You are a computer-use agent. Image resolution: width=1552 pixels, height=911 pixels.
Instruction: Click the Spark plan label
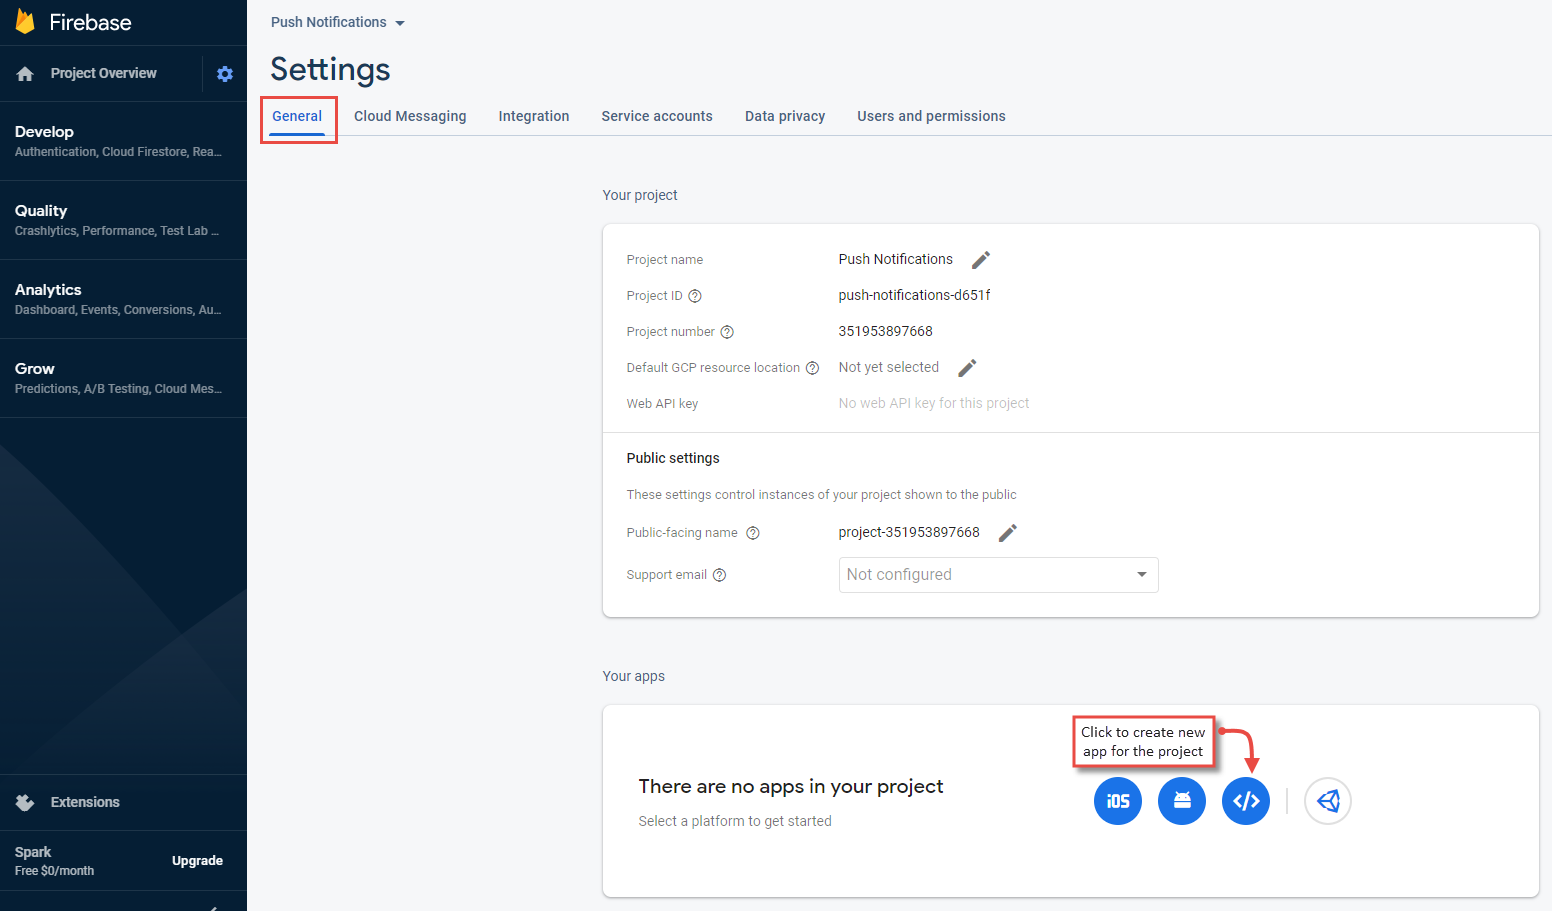coord(33,852)
